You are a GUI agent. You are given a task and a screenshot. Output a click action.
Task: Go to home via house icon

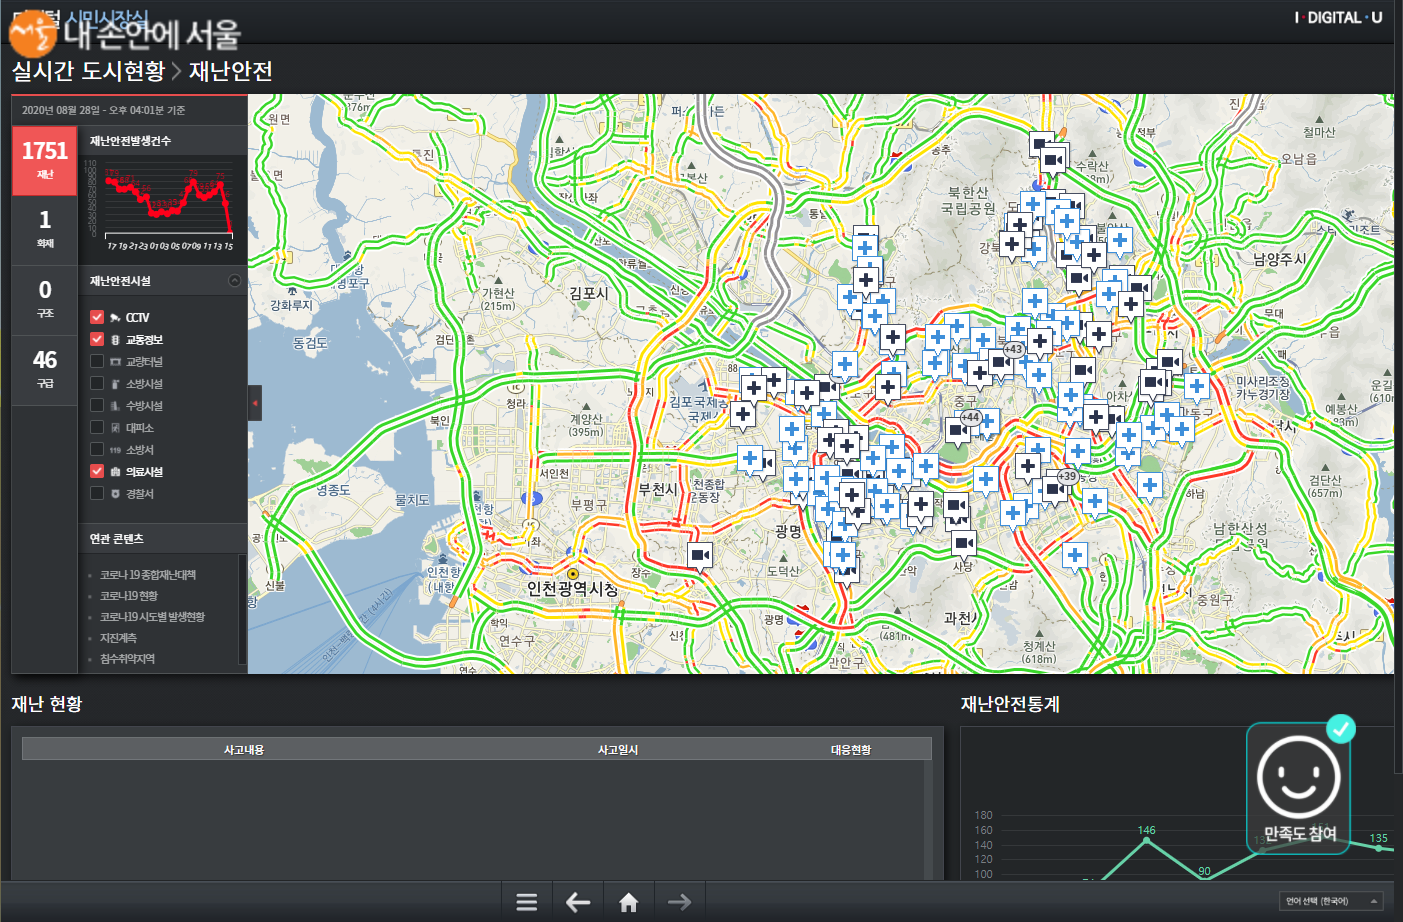628,902
